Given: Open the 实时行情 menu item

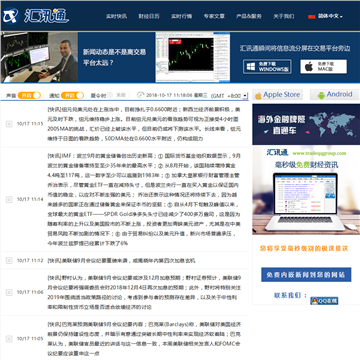Looking at the screenshot, I should (182, 16).
